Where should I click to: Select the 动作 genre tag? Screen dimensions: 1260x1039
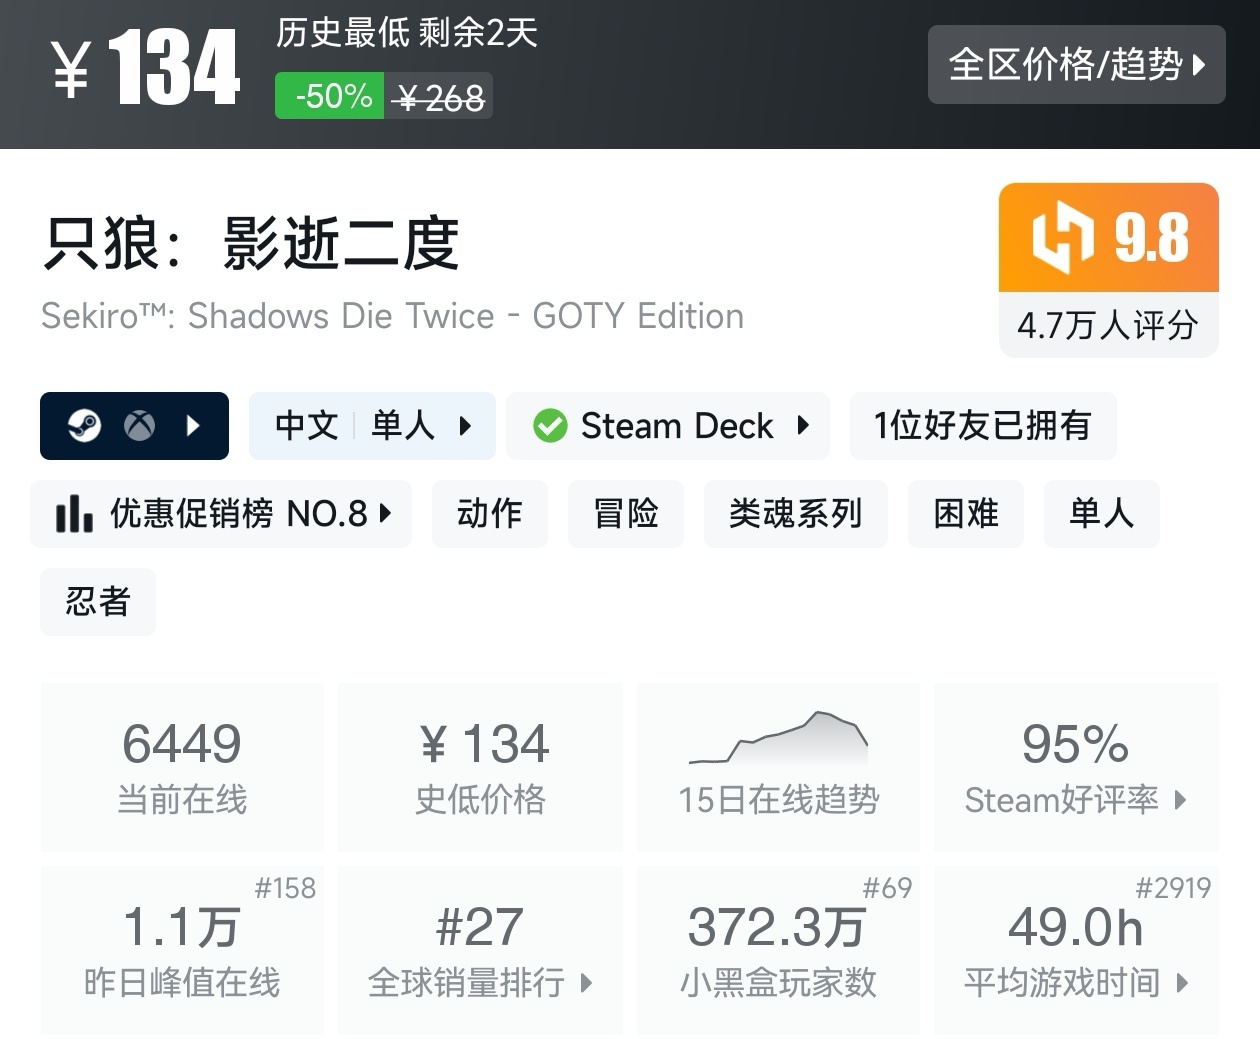point(489,514)
